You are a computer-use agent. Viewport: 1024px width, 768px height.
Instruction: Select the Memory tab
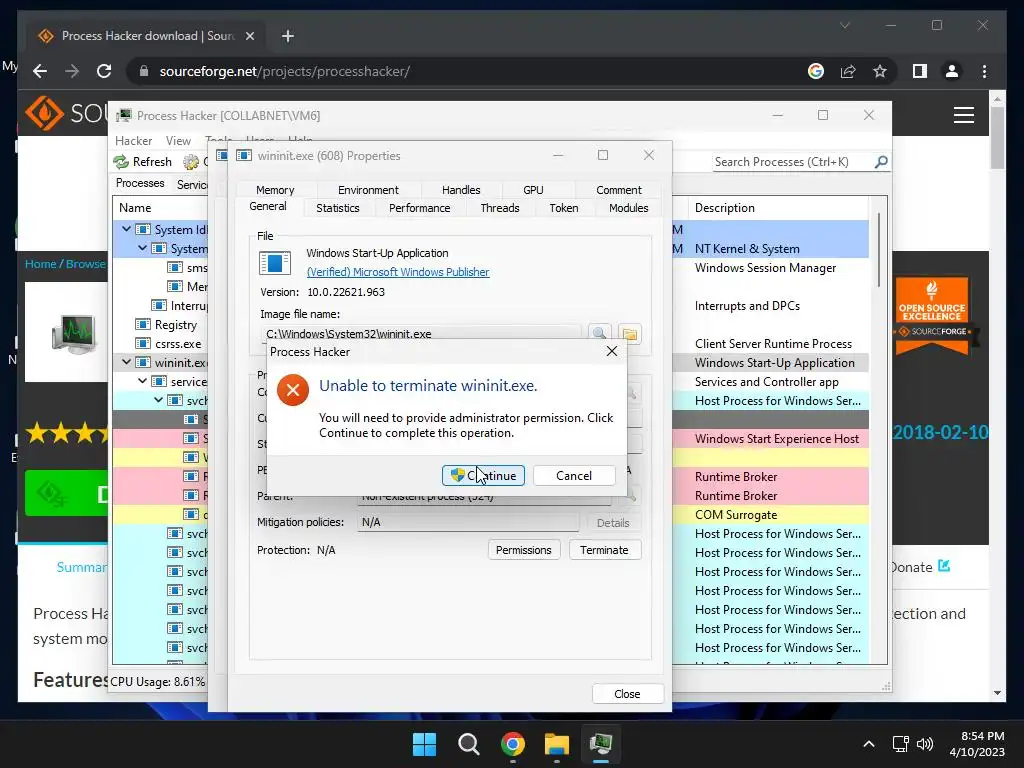pos(275,190)
